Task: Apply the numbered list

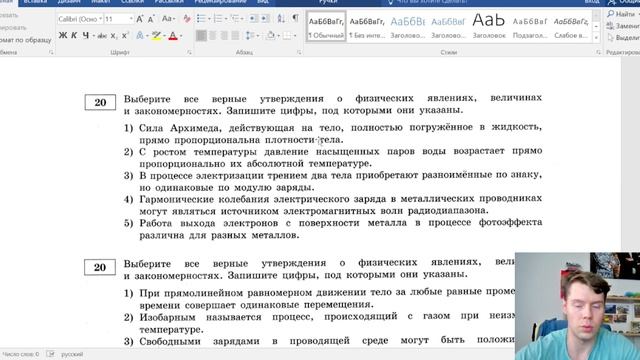Action: tap(218, 19)
